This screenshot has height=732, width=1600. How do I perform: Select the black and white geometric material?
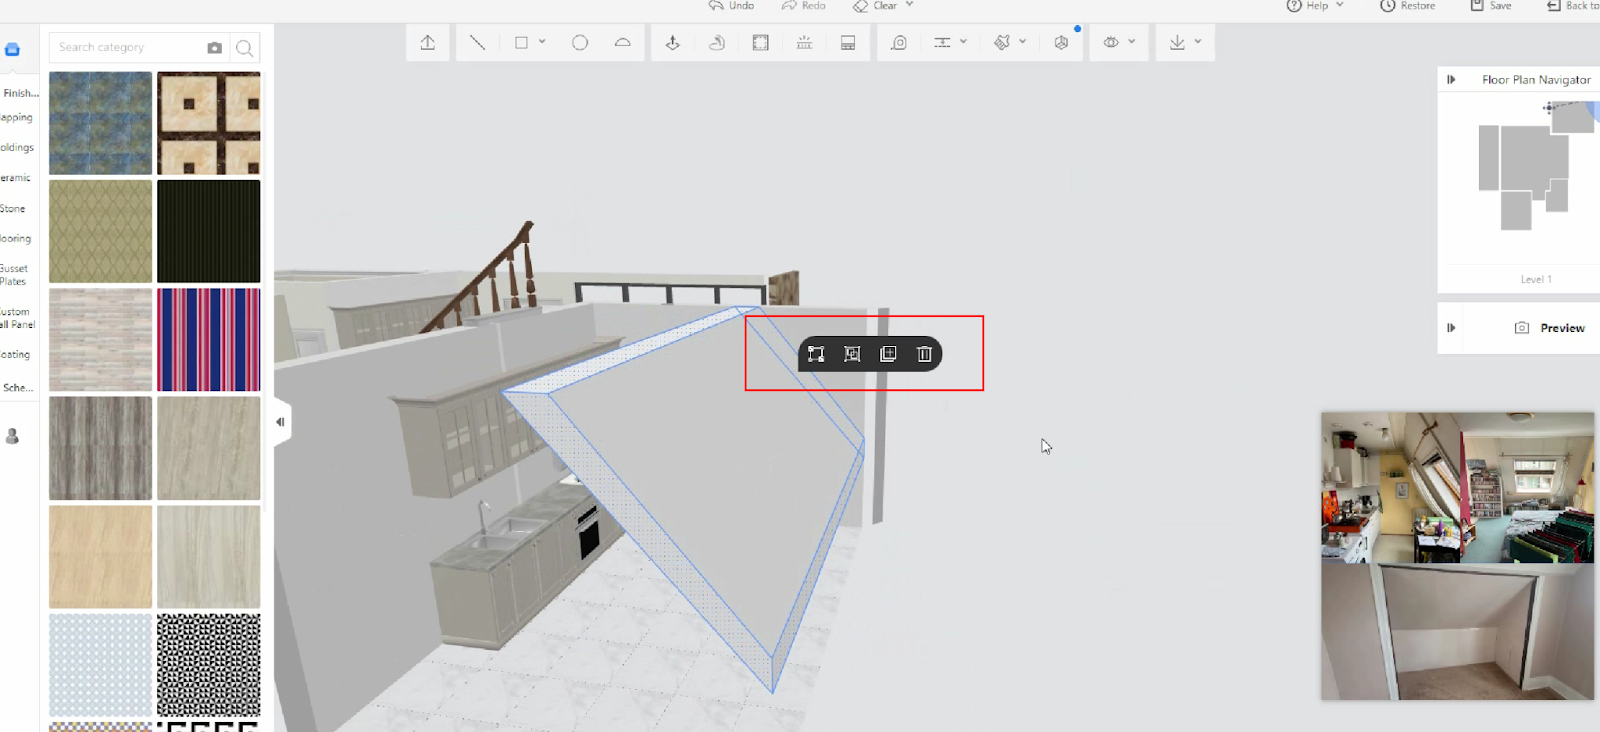pyautogui.click(x=209, y=665)
